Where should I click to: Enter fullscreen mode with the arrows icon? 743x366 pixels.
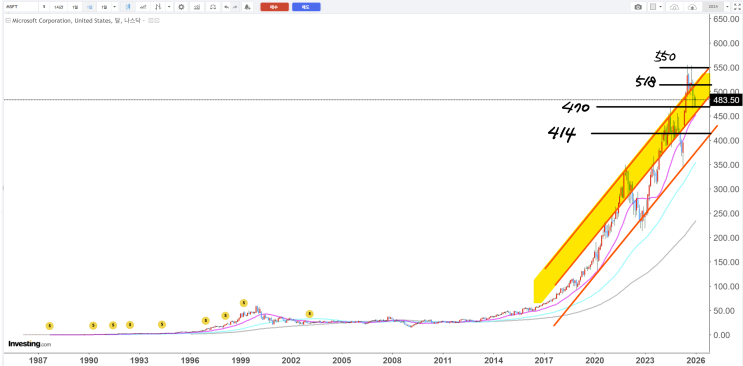point(737,7)
